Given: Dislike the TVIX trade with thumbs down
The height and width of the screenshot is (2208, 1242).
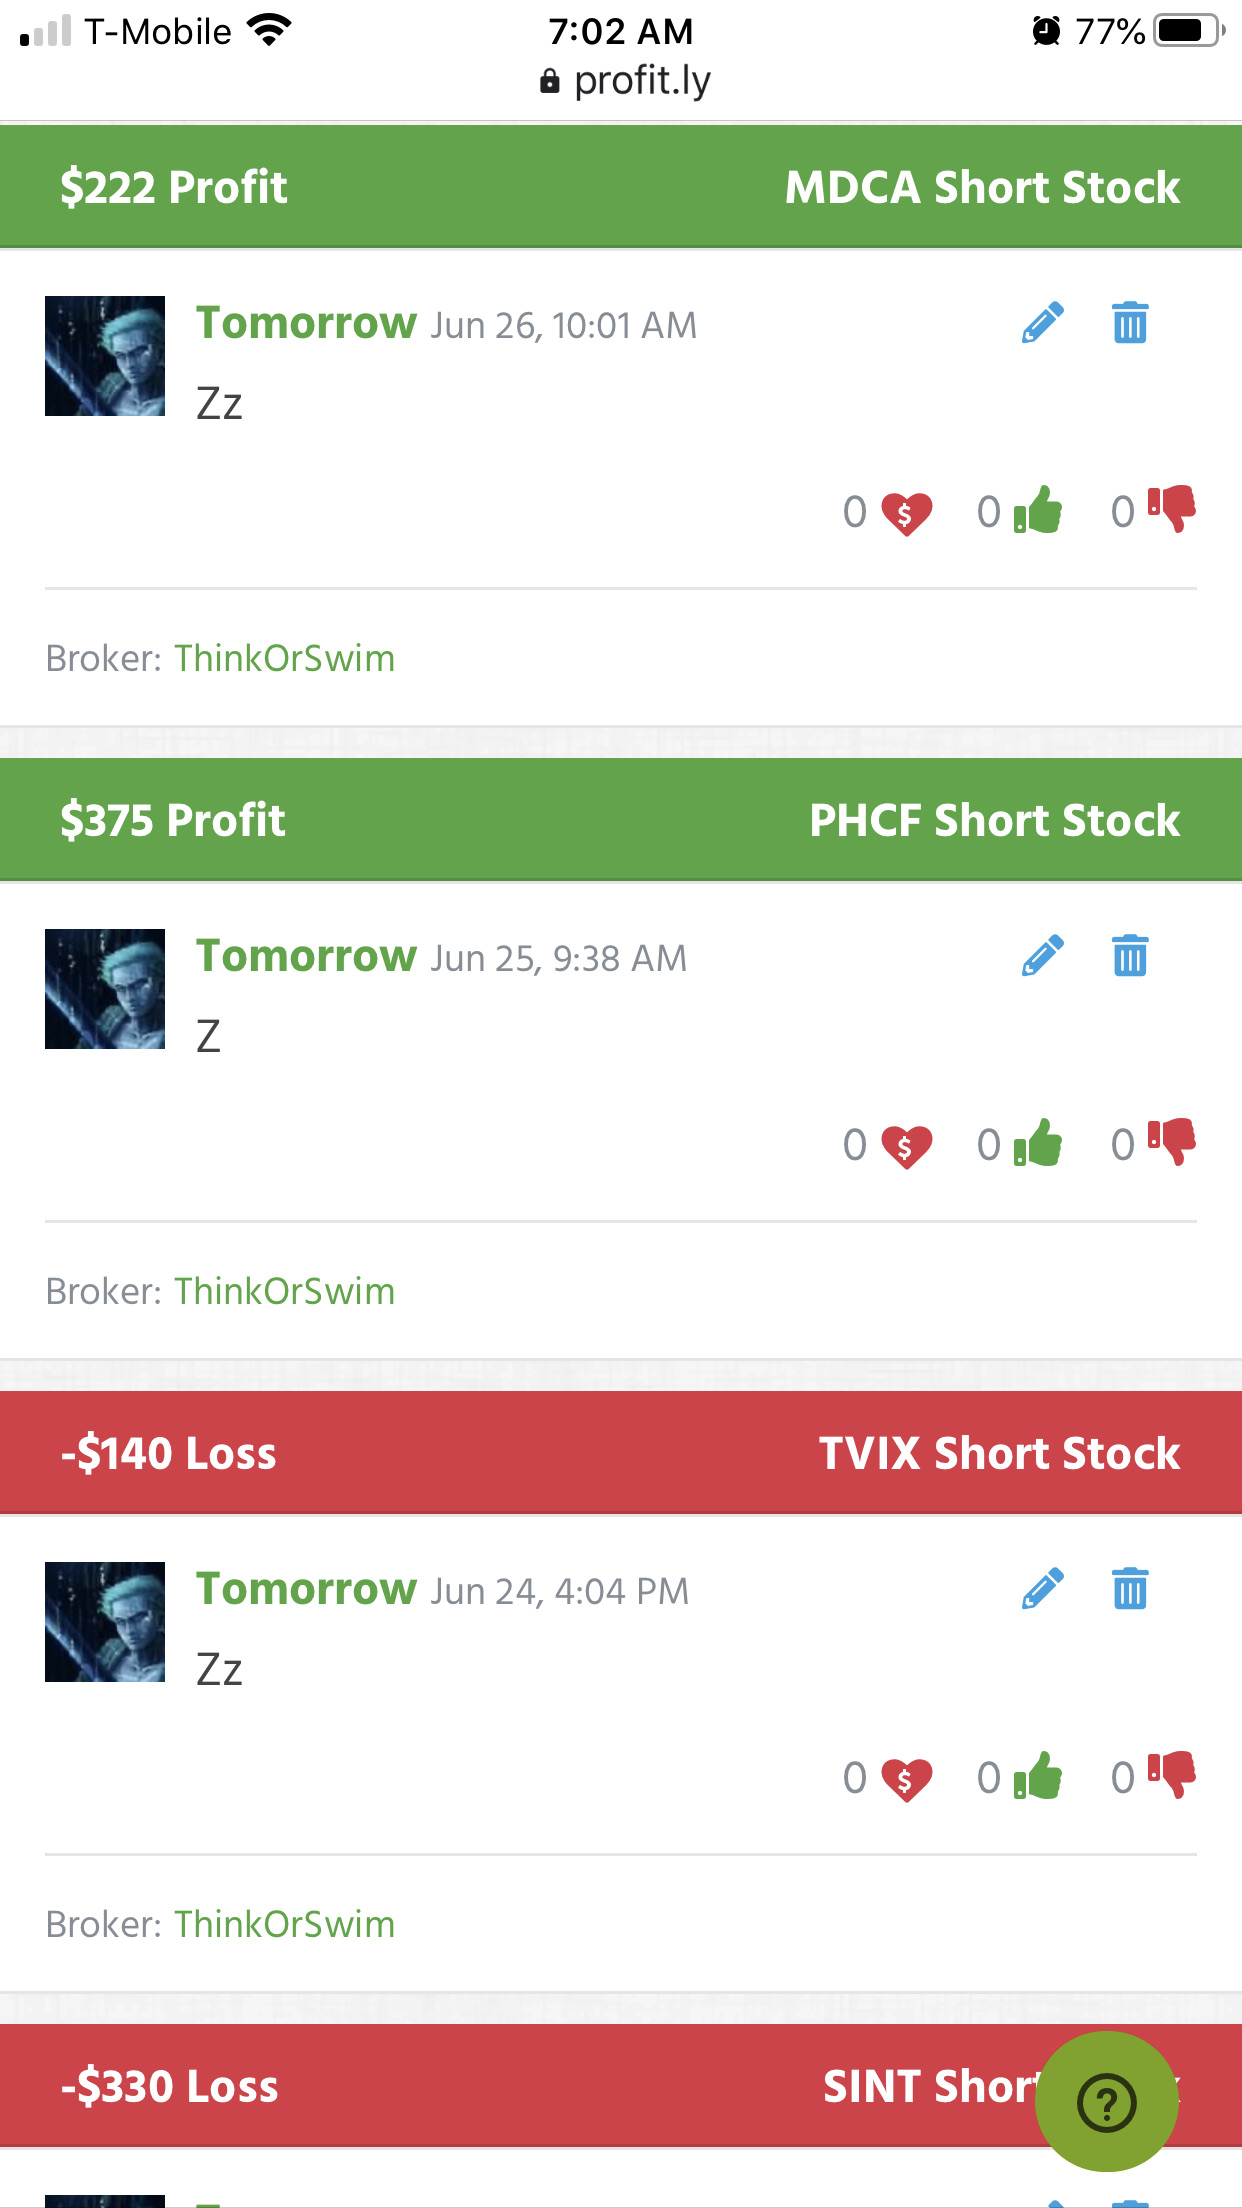Looking at the screenshot, I should click(1172, 1775).
